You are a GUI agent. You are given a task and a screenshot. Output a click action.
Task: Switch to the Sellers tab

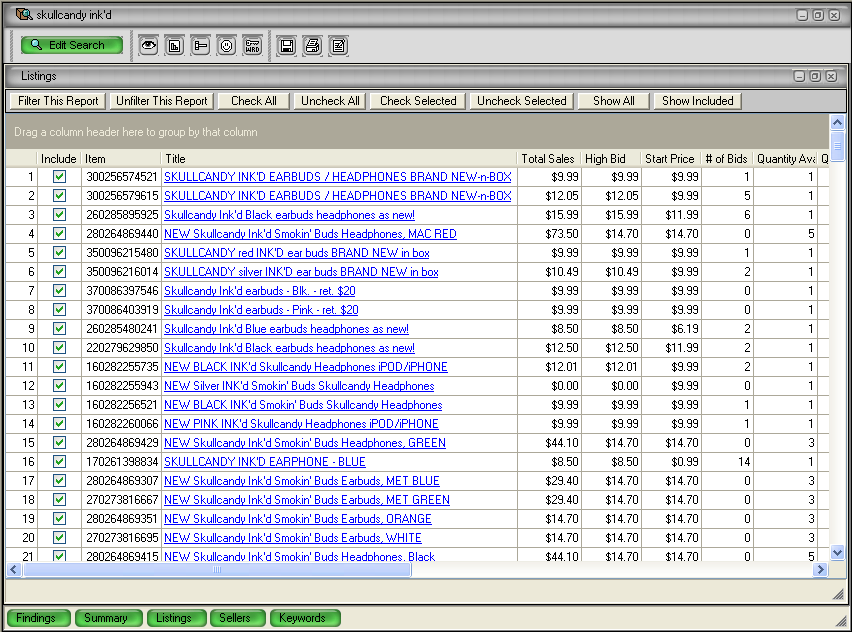pos(237,618)
